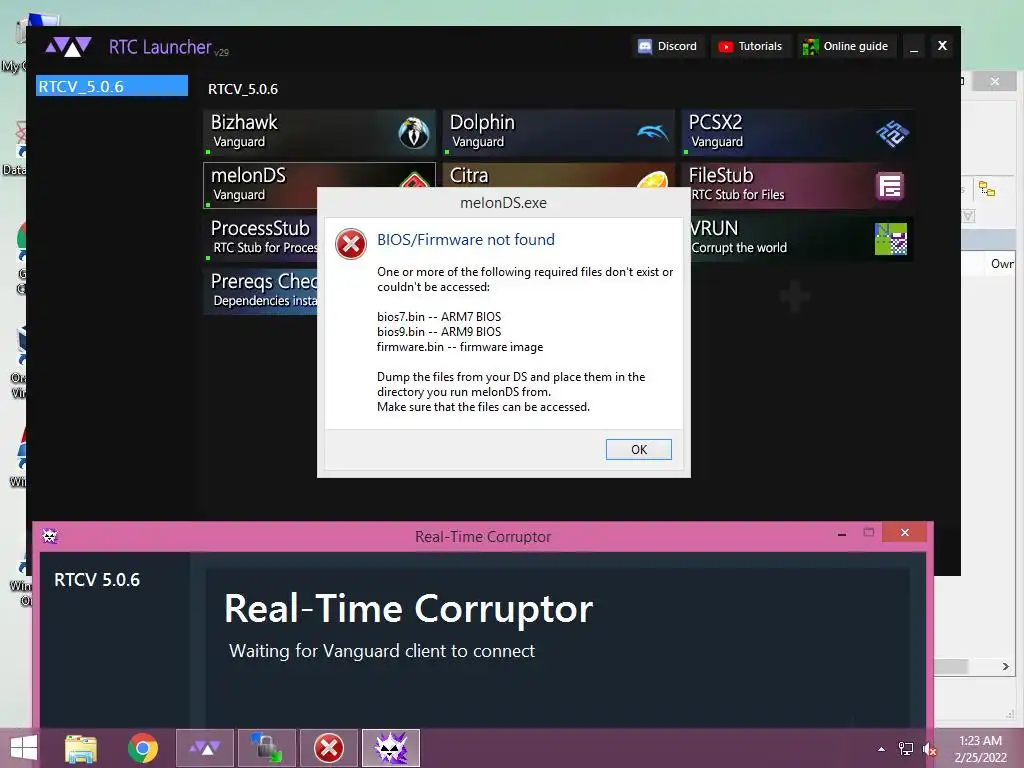Screen dimensions: 1024x768
Task: Switch to the melonDS error taskbar item
Action: tap(328, 748)
